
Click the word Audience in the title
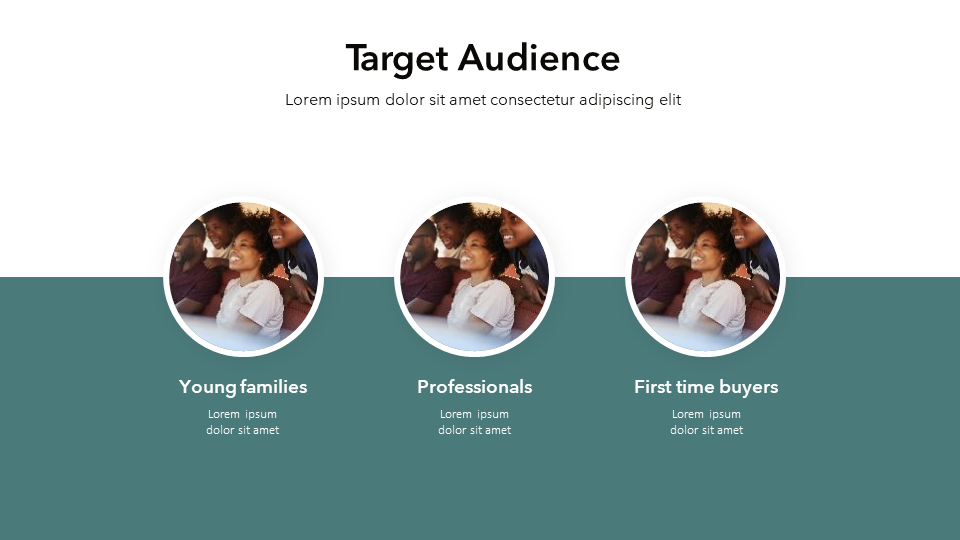tap(539, 58)
